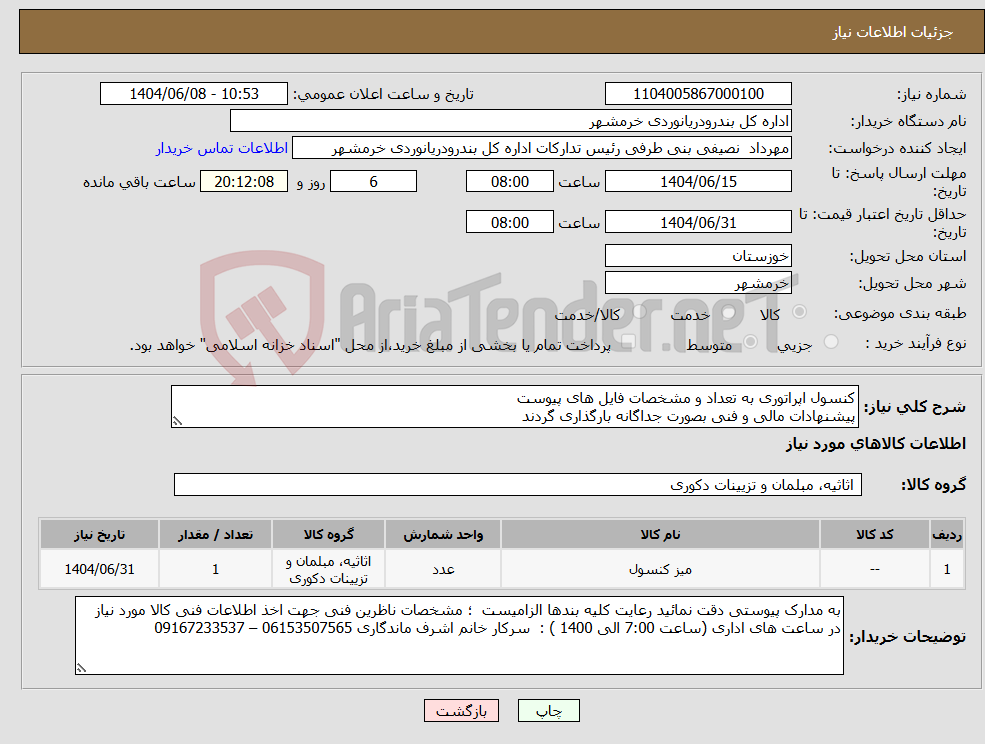Click the بازگشت button
This screenshot has height=744, width=985.
(x=461, y=710)
